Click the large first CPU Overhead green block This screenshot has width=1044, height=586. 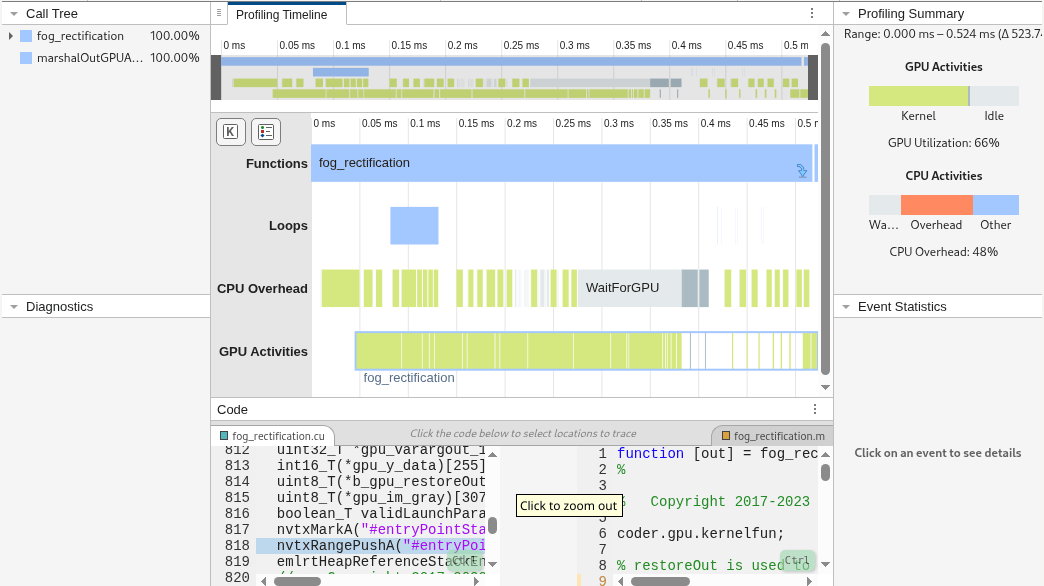(x=340, y=288)
